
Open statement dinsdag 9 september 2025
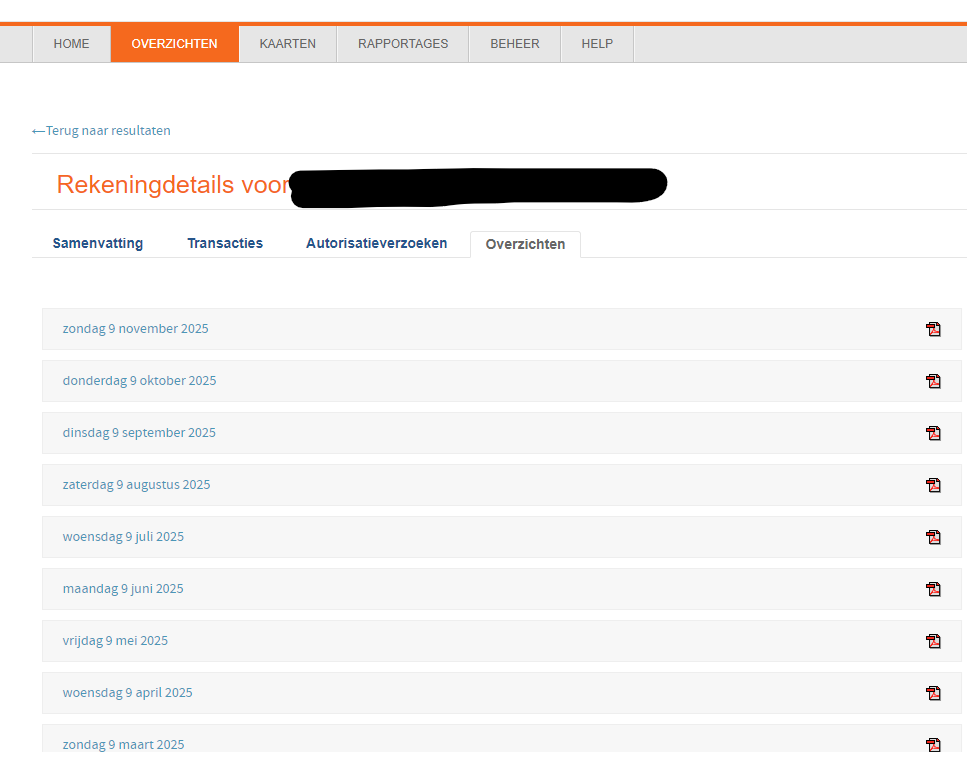point(139,432)
